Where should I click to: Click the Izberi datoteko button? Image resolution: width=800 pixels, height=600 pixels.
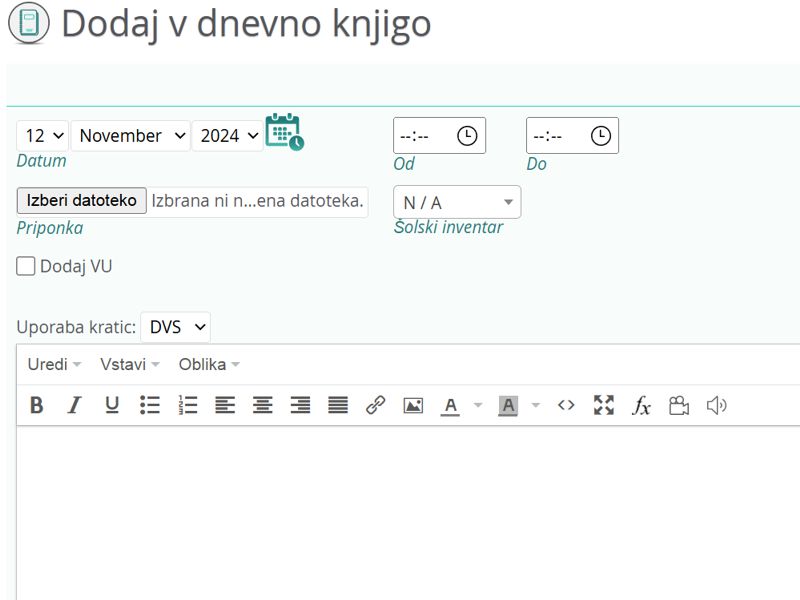pos(82,201)
